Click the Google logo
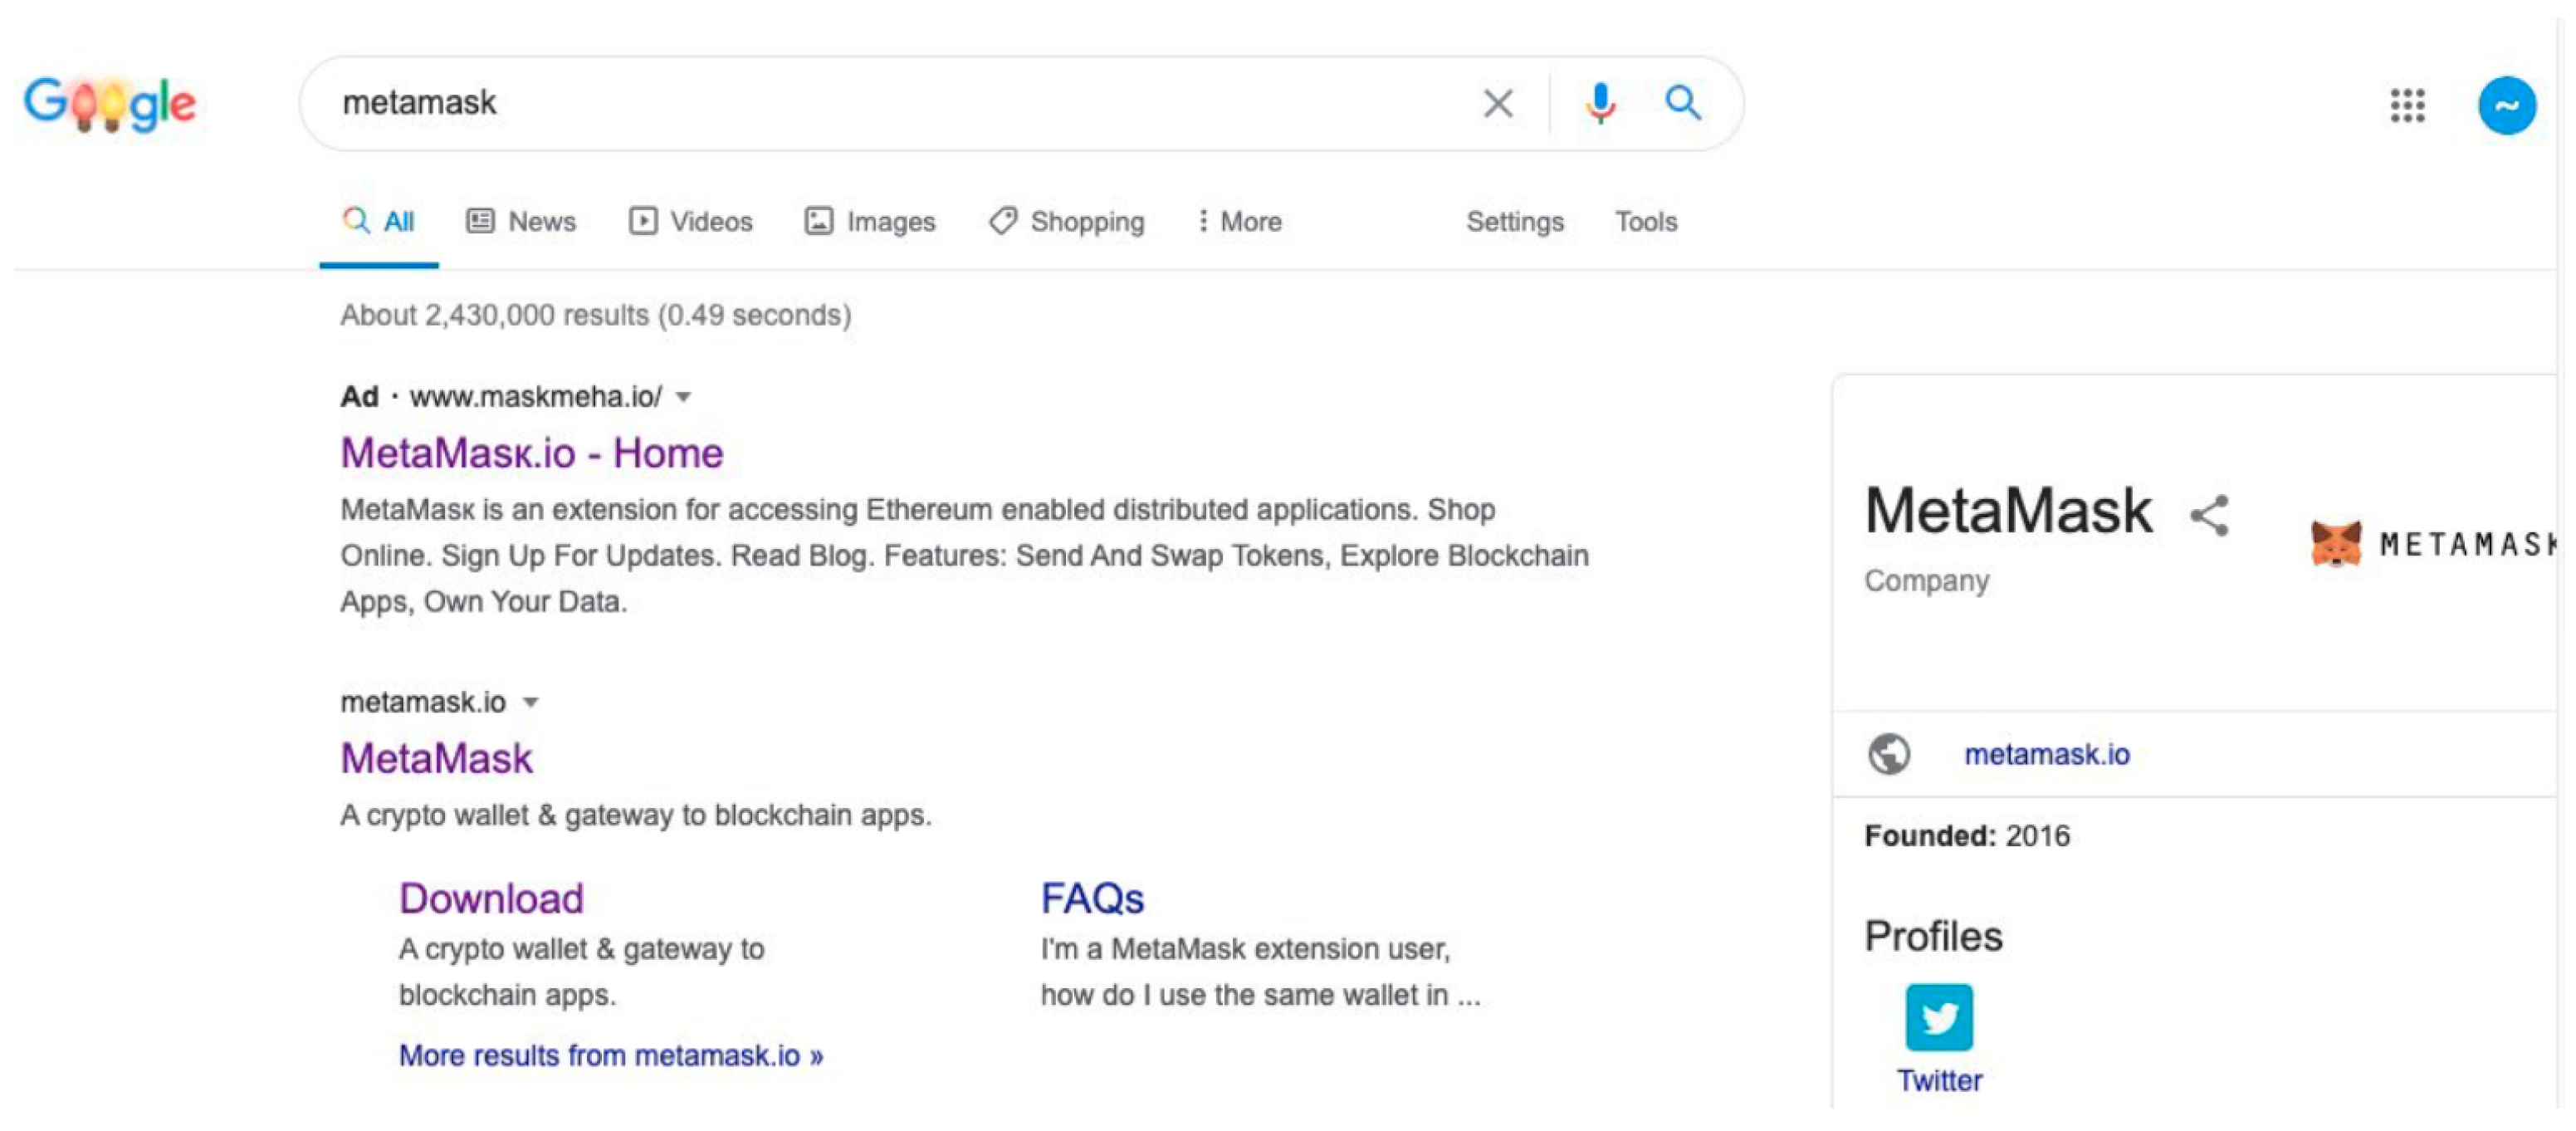 (x=110, y=103)
